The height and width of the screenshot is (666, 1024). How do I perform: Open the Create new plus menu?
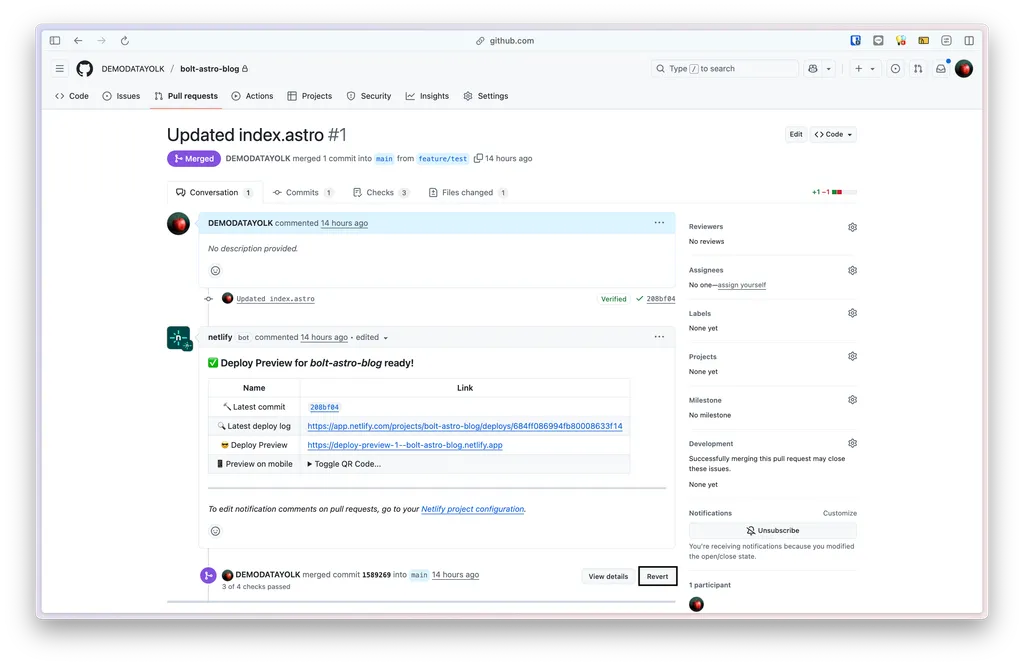(x=865, y=69)
